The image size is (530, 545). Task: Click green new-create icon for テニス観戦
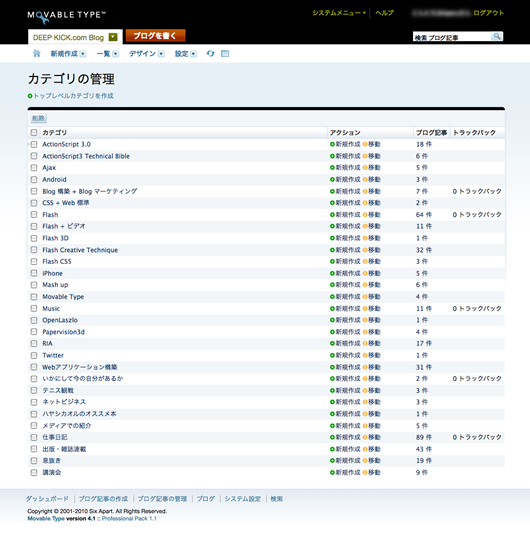pos(332,390)
